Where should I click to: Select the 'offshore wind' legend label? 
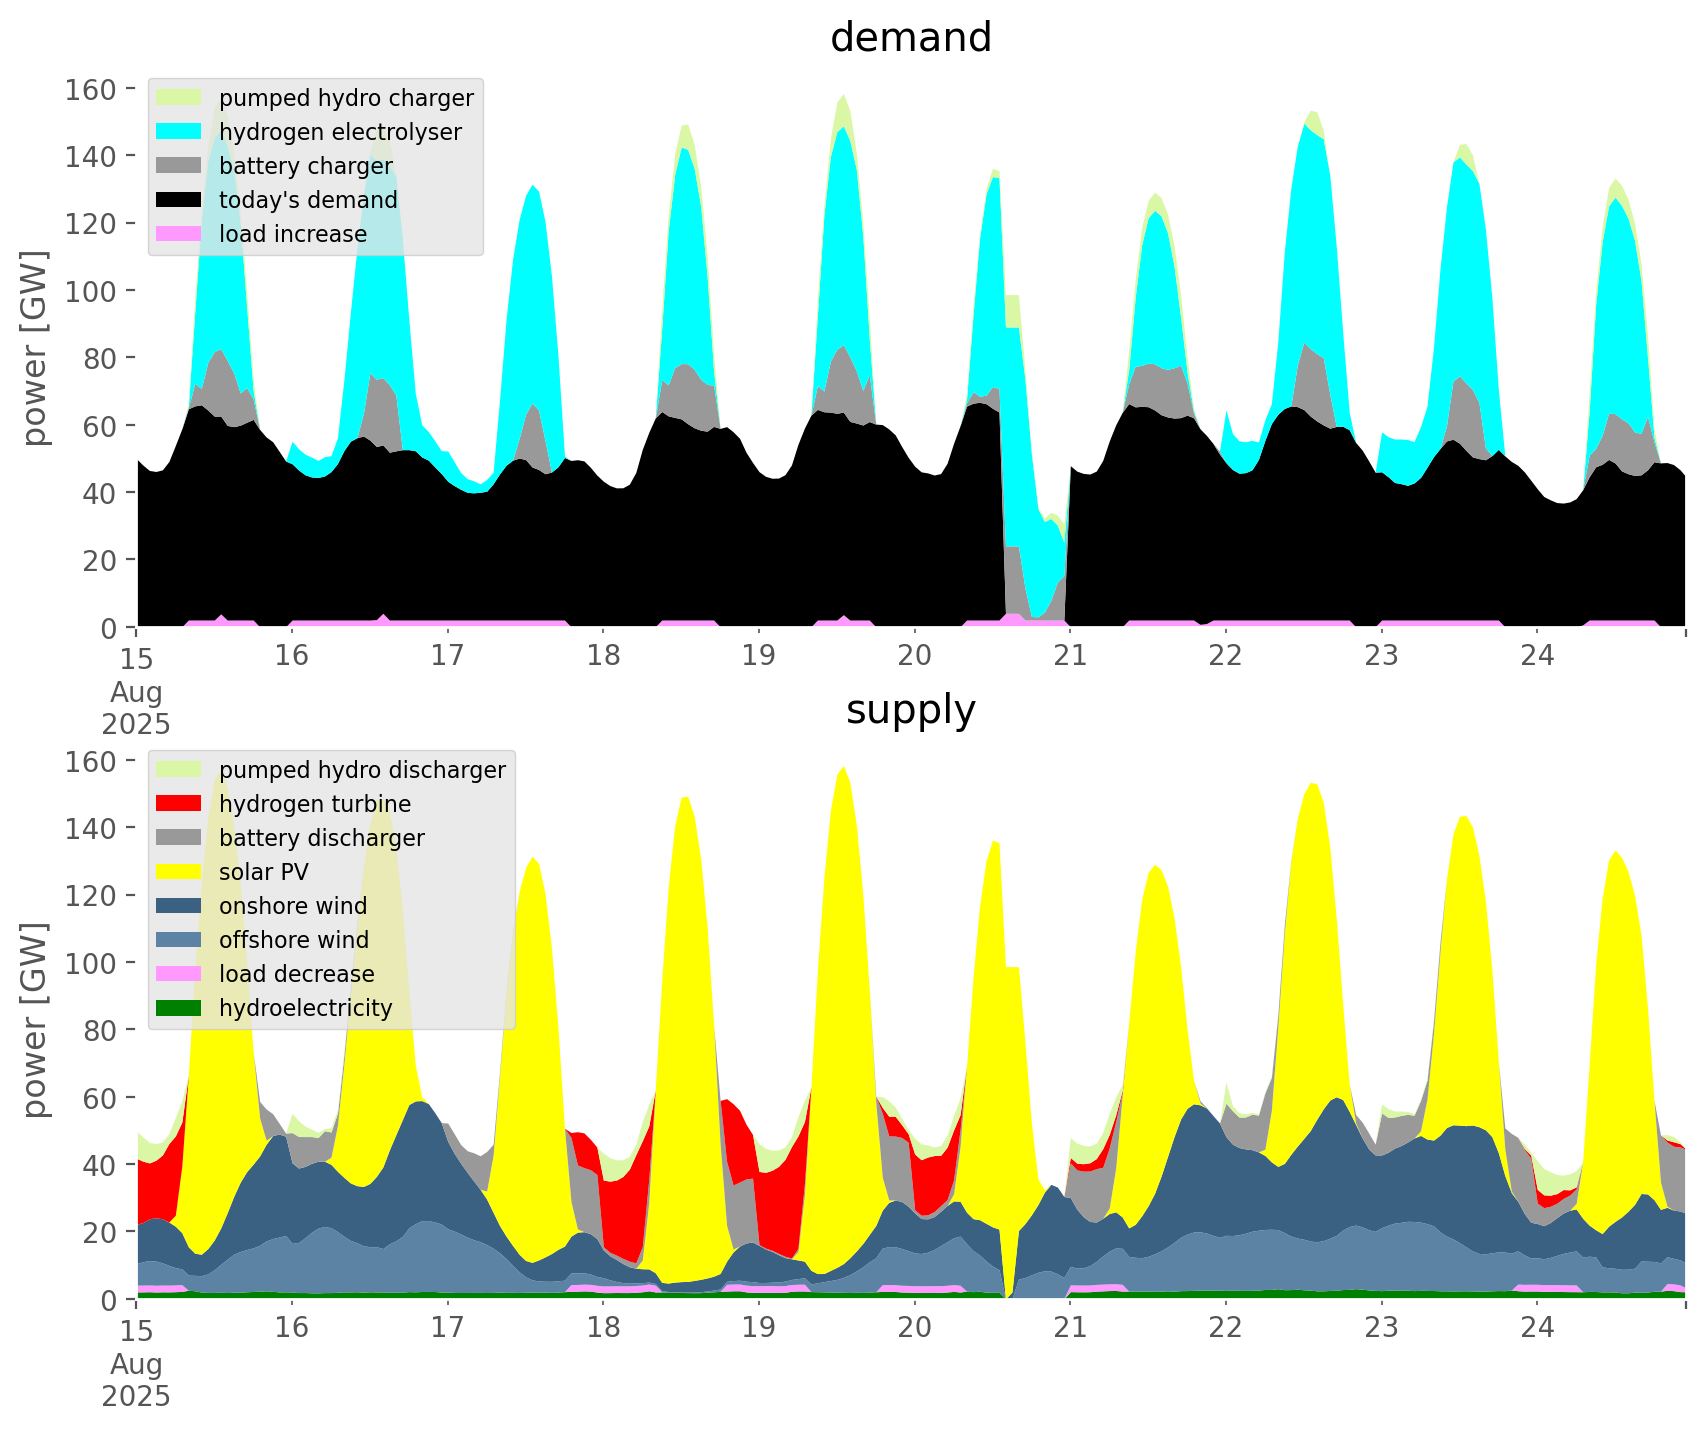pos(294,940)
